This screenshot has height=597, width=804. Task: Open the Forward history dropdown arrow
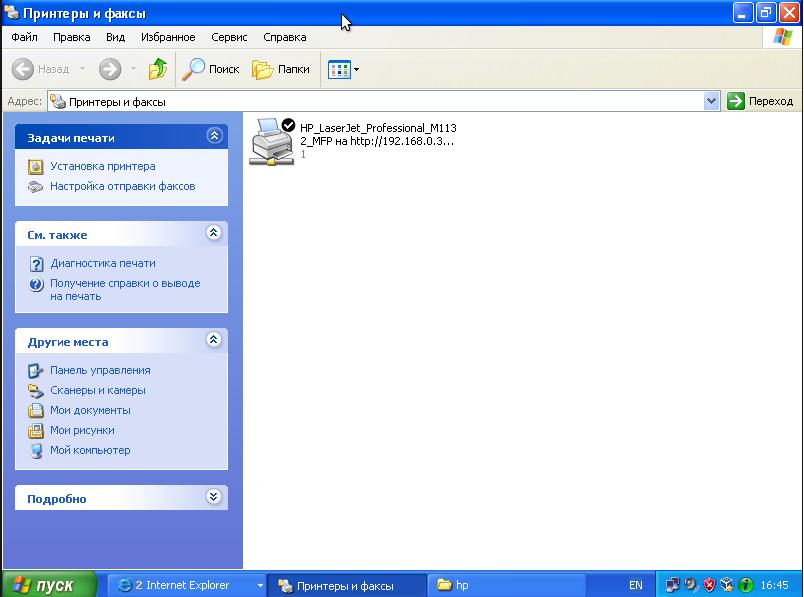pyautogui.click(x=133, y=69)
